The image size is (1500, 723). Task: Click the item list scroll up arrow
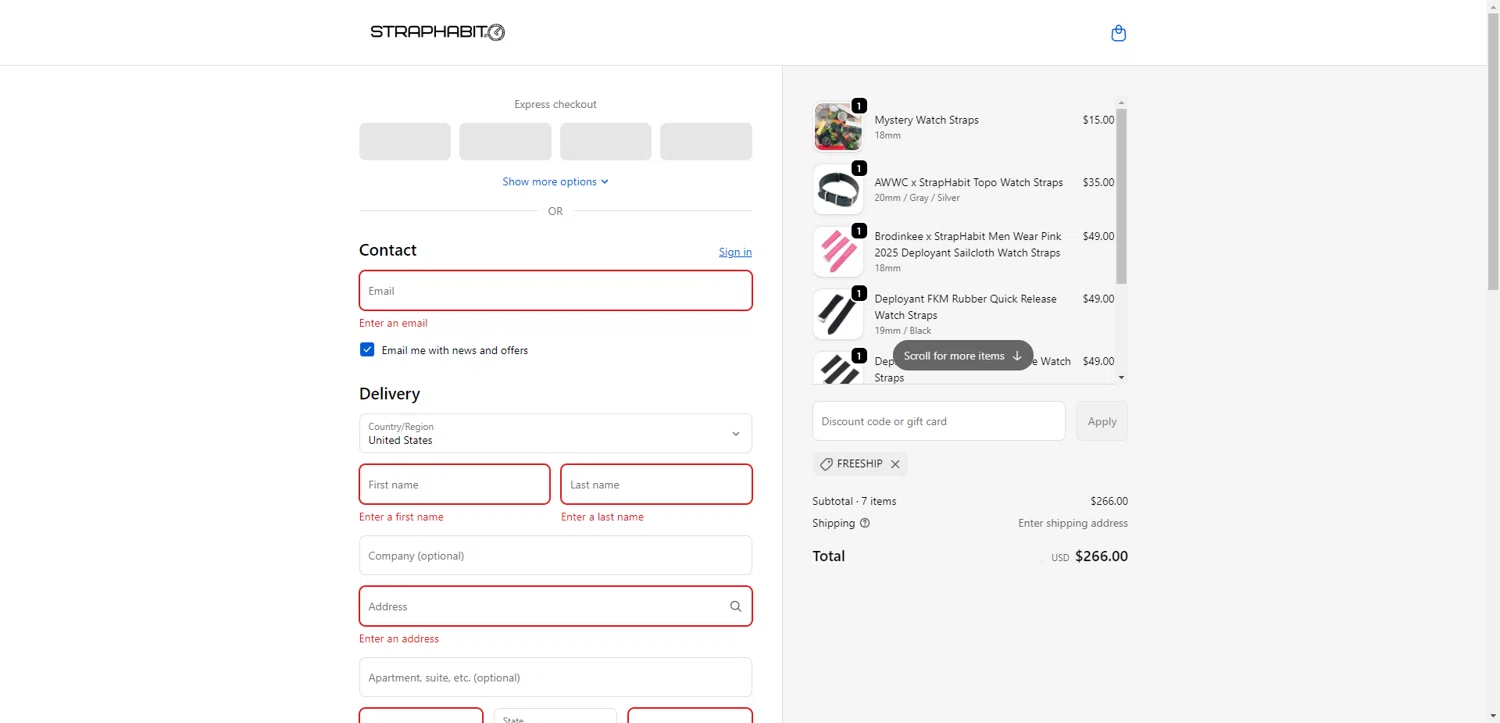[1121, 102]
